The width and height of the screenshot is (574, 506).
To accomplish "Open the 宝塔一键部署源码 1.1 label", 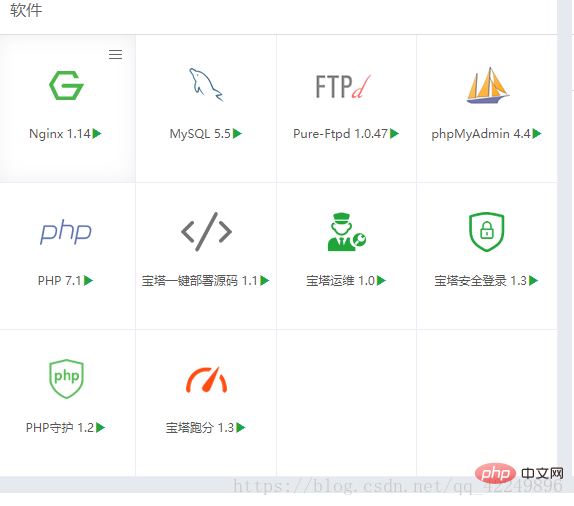I will pos(200,281).
